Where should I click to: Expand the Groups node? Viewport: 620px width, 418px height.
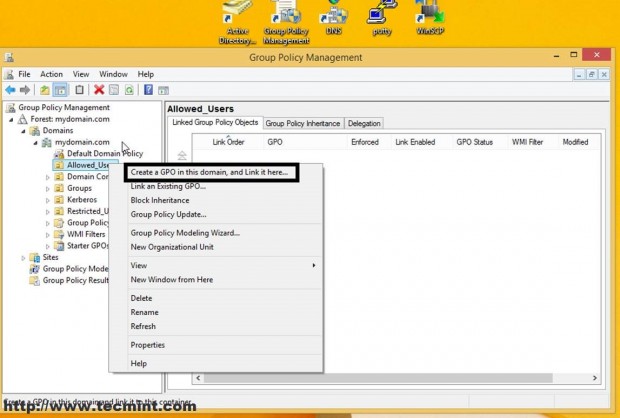48,189
